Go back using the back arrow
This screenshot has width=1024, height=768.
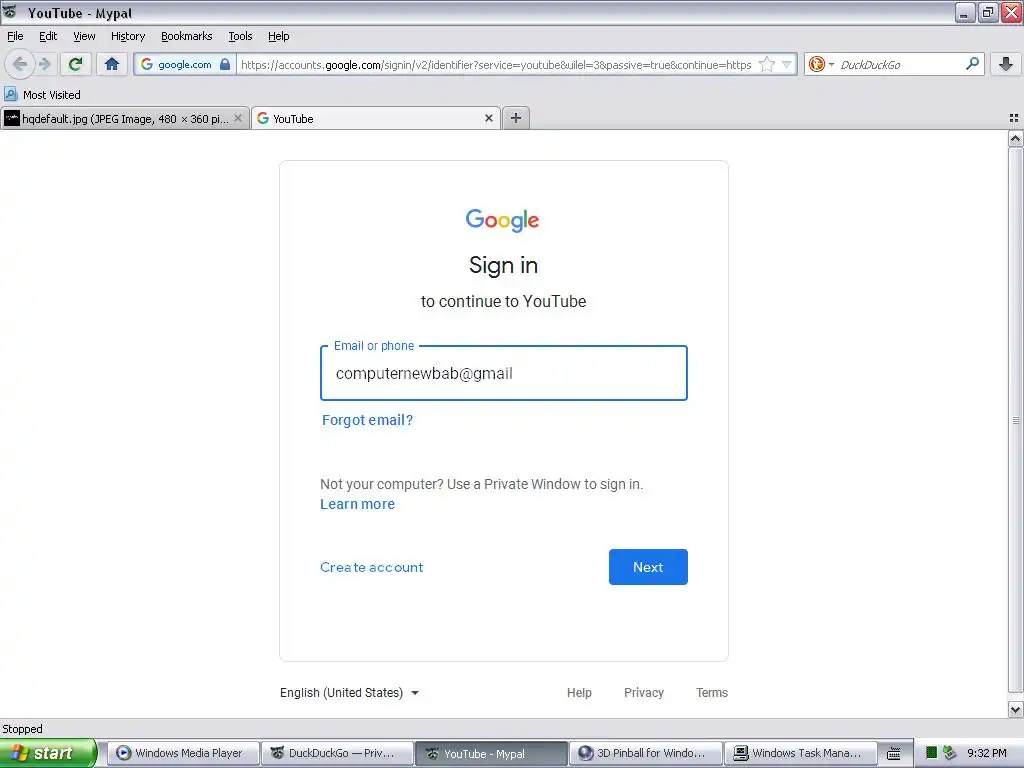pyautogui.click(x=20, y=64)
